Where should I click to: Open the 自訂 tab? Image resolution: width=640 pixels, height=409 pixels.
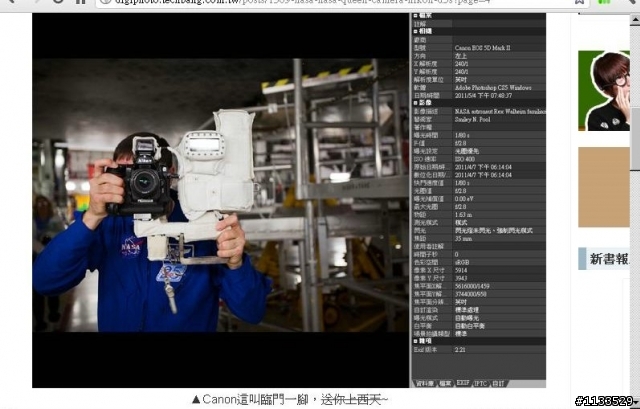point(498,383)
